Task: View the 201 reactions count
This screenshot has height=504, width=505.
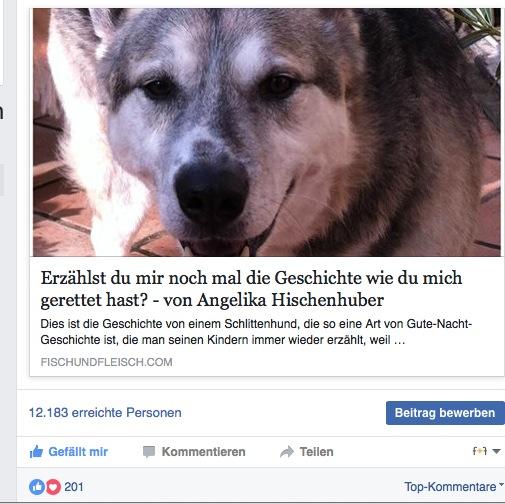Action: (x=74, y=487)
